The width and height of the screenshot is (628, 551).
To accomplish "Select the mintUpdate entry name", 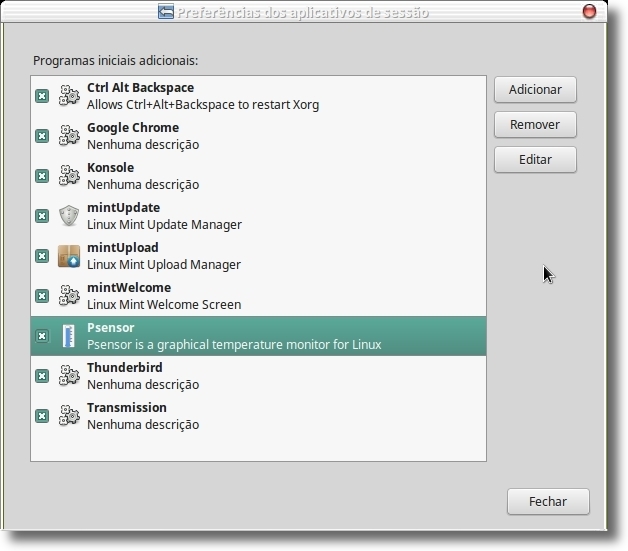I will 123,207.
